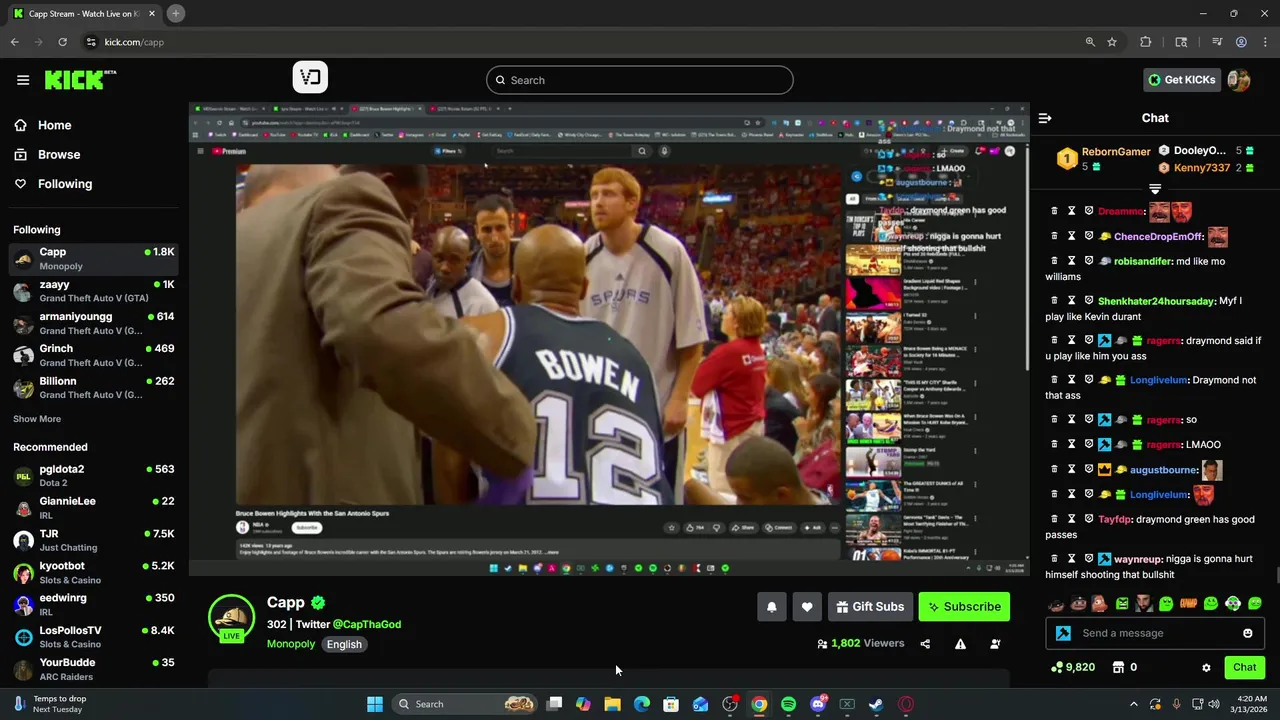Click the 9,820 channel points balance

coord(1073,667)
